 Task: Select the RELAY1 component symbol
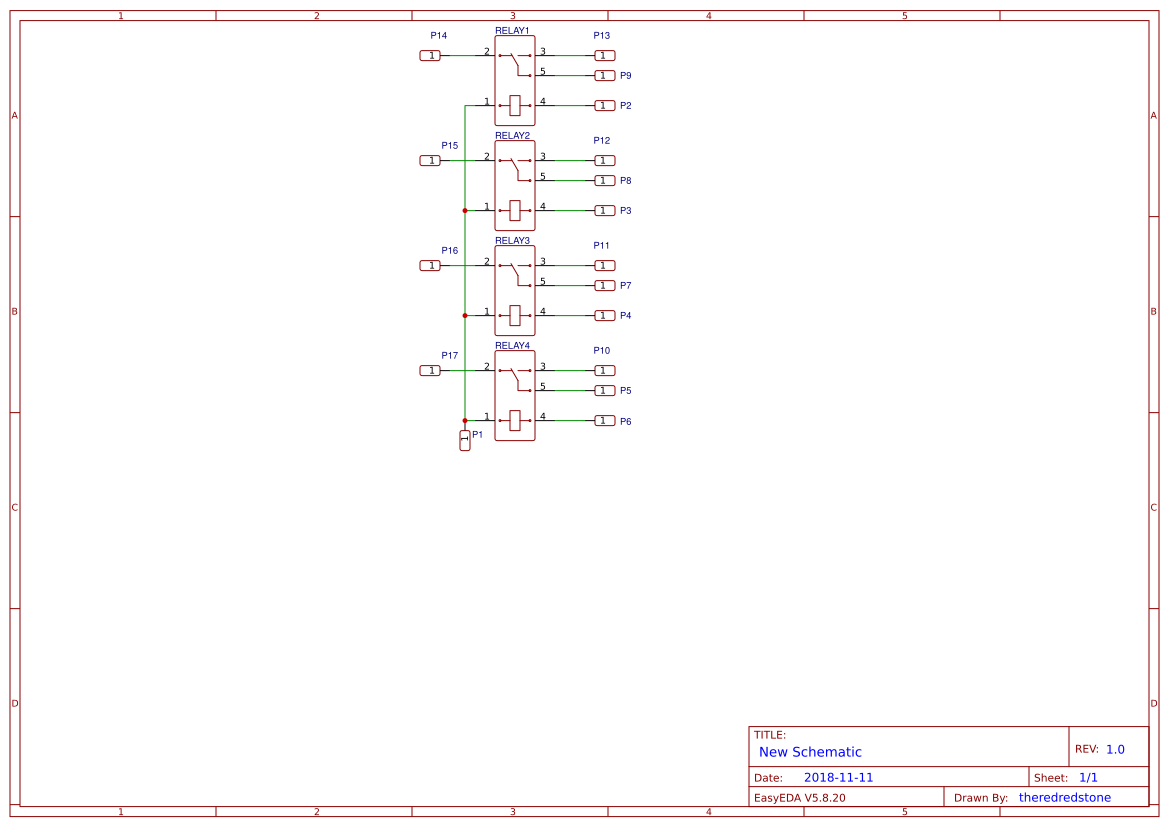click(x=515, y=82)
